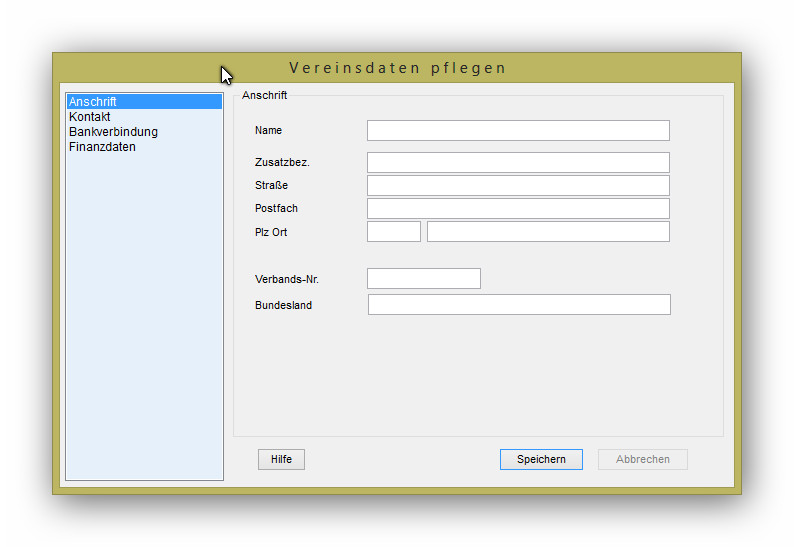Activate the Bundesland text field
The width and height of the screenshot is (794, 547).
click(518, 305)
